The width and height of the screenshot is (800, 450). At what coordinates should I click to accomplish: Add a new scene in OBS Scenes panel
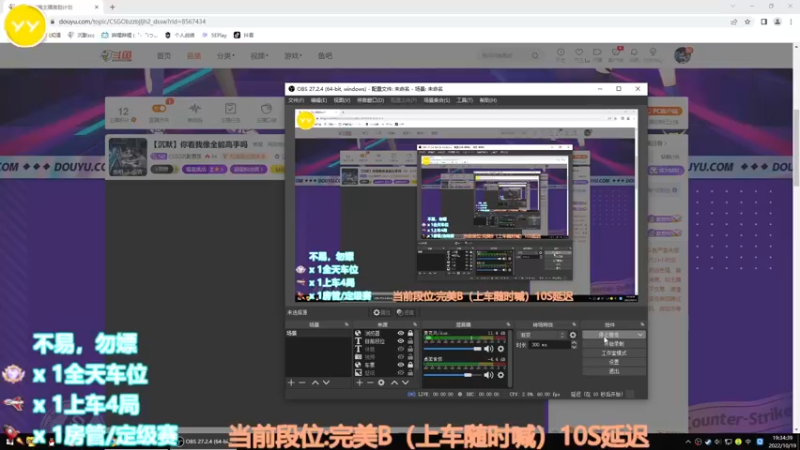coord(291,383)
